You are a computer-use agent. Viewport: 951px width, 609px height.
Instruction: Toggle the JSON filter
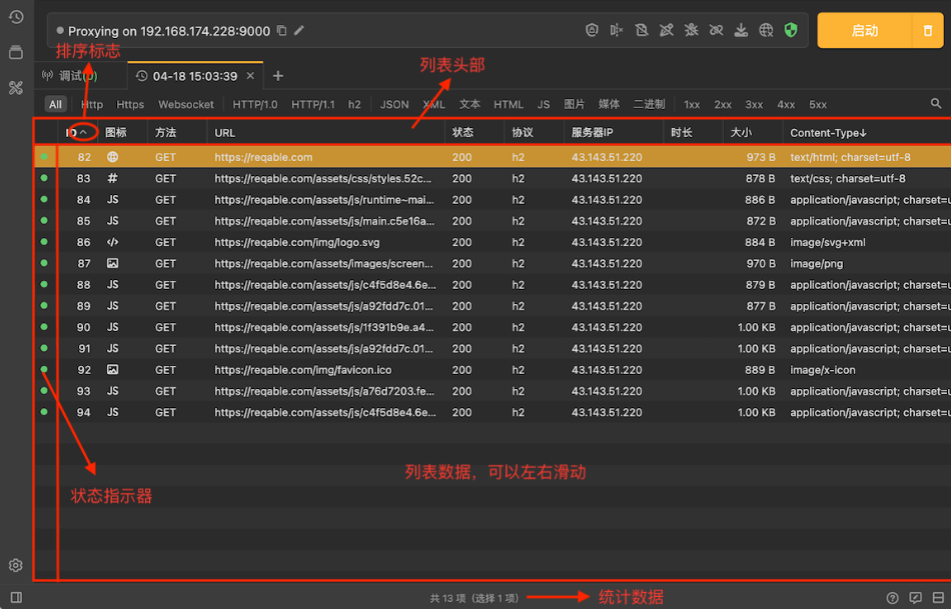(394, 104)
